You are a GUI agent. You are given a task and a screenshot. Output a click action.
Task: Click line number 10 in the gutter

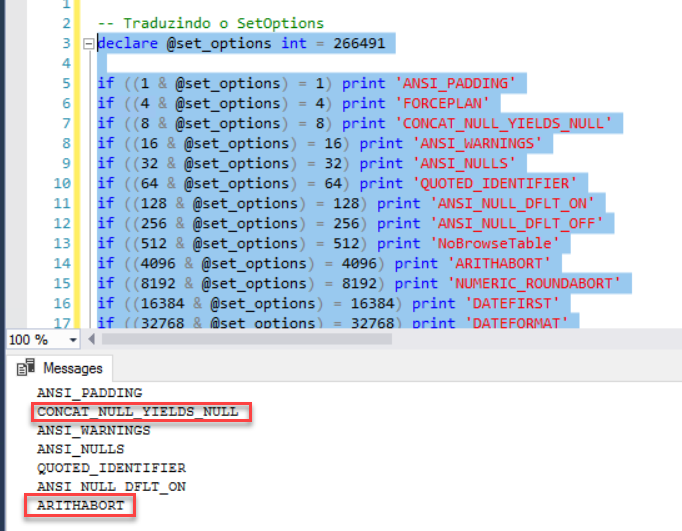click(x=62, y=183)
